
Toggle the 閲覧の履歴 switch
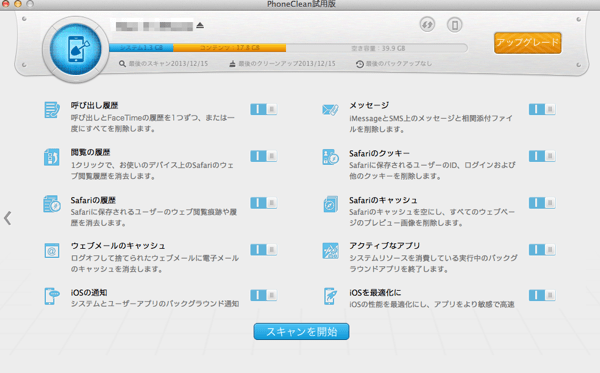(x=264, y=156)
